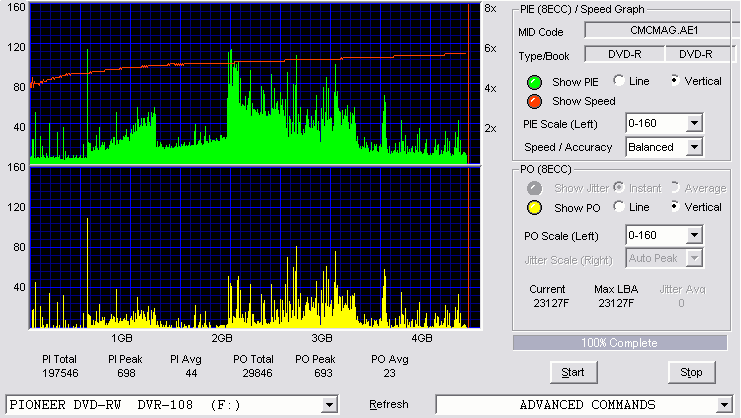This screenshot has height=418, width=741.
Task: Toggle the yellow Show PO indicator
Action: click(x=534, y=208)
